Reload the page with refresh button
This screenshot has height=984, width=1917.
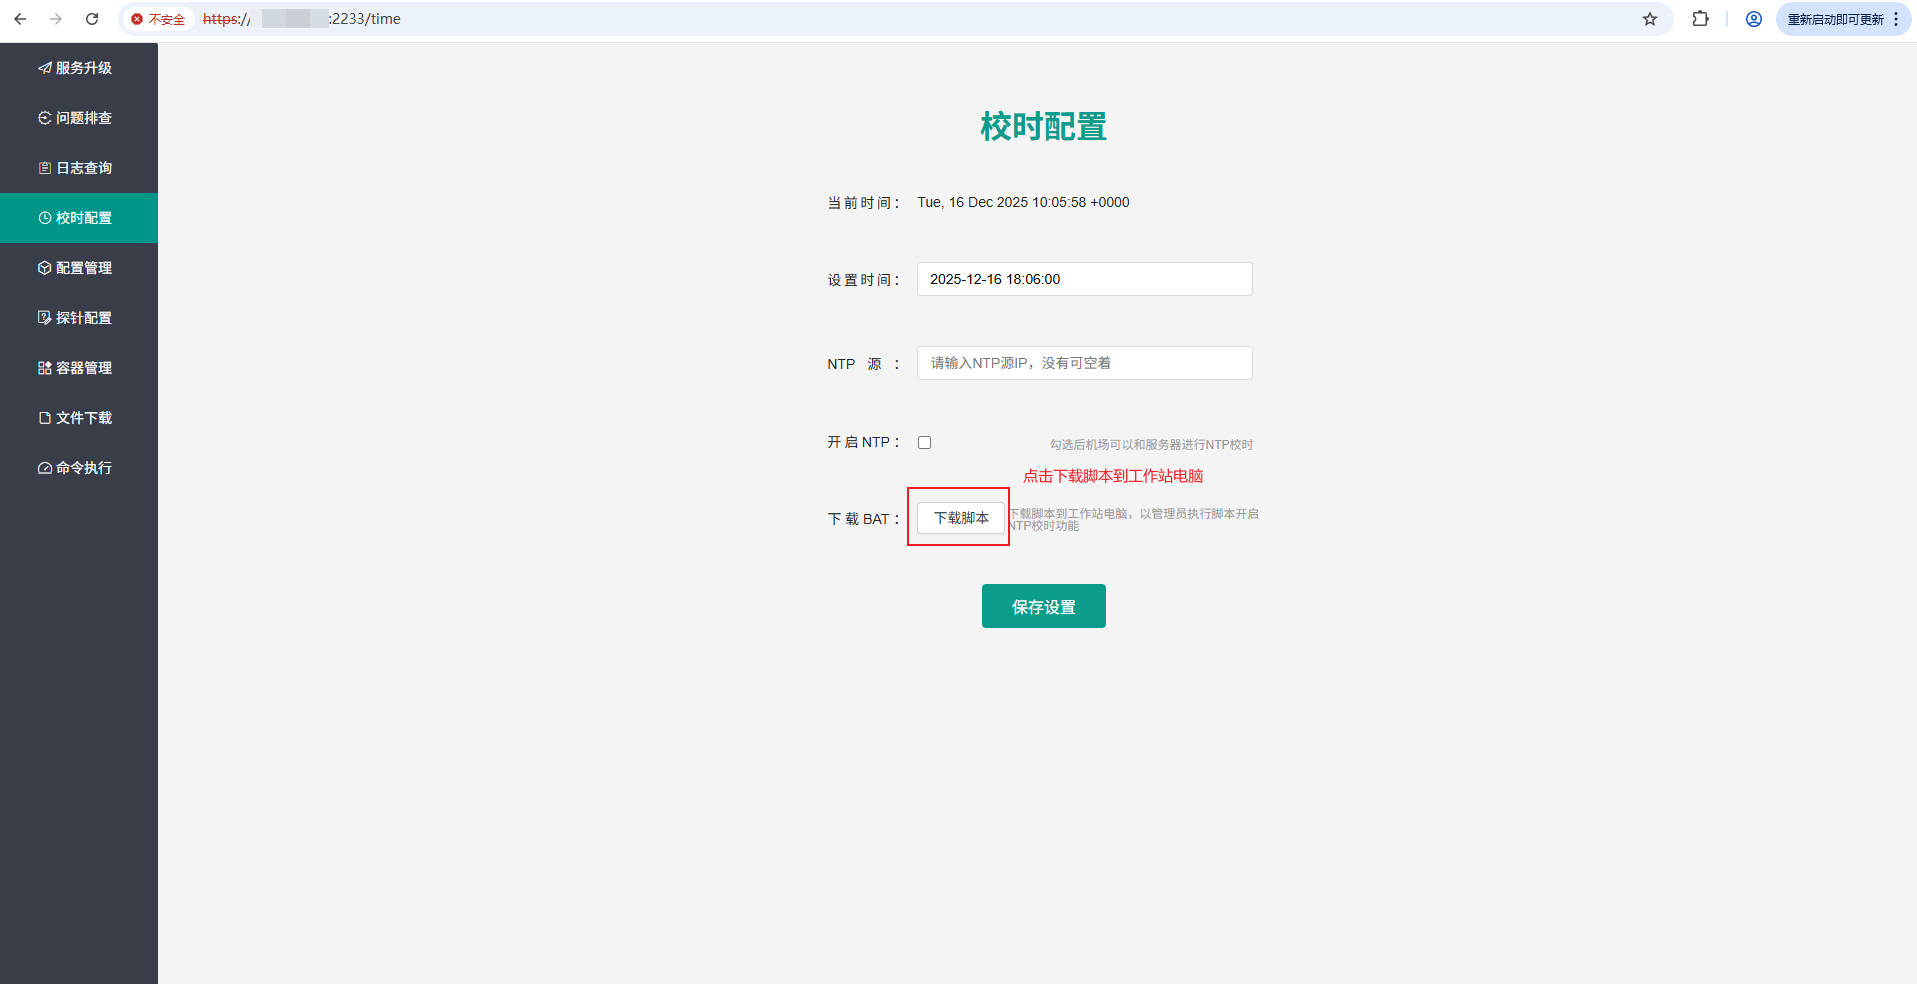coord(92,19)
